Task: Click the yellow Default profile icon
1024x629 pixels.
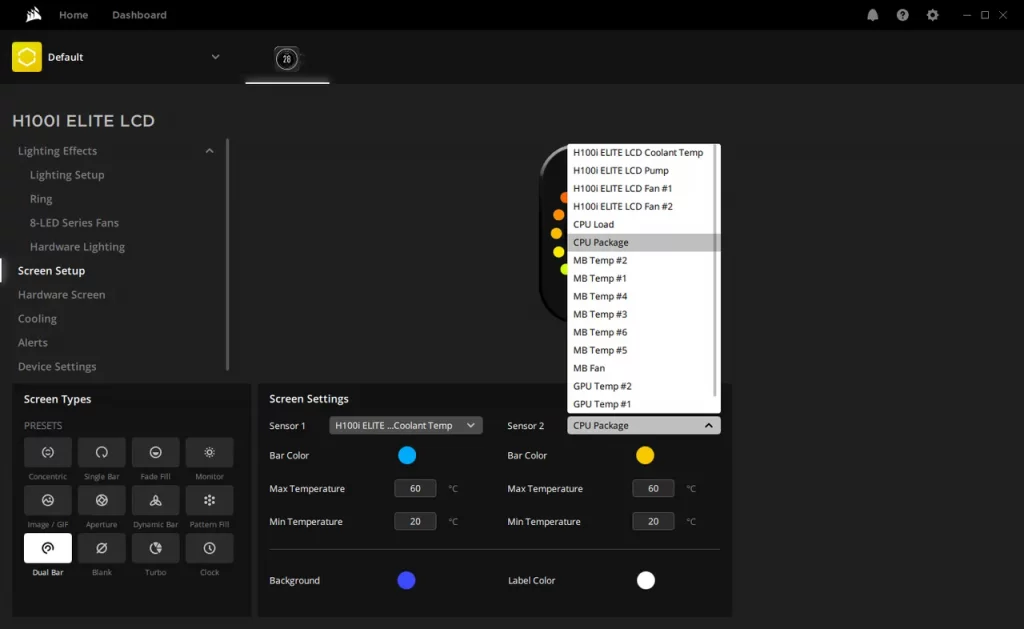Action: [x=27, y=57]
